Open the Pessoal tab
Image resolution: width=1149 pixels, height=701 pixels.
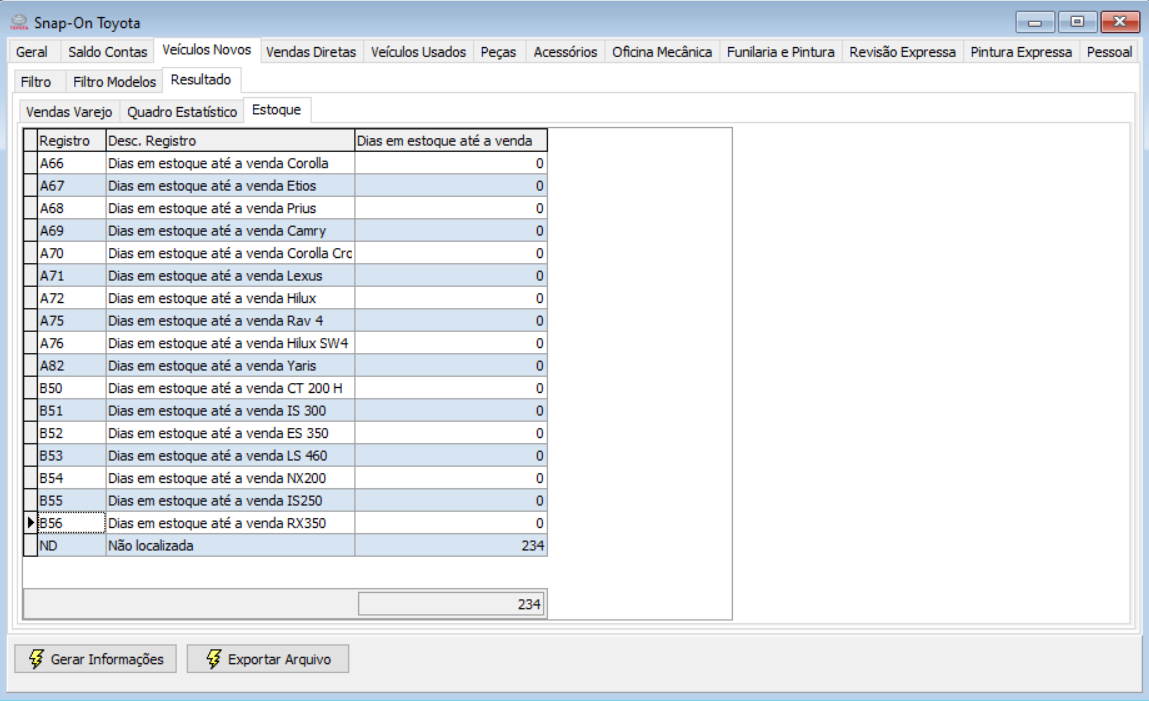click(x=1109, y=52)
